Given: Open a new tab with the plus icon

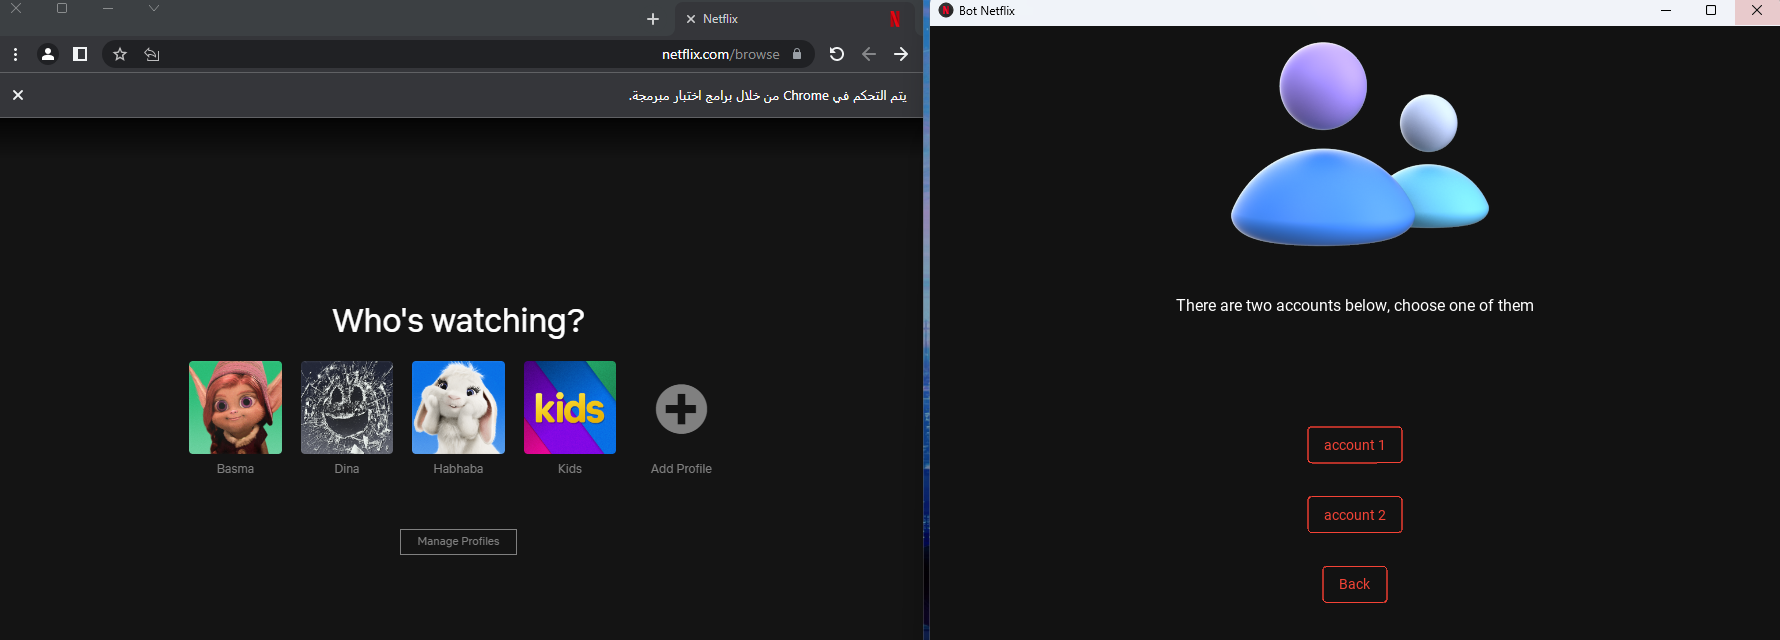Looking at the screenshot, I should (653, 19).
